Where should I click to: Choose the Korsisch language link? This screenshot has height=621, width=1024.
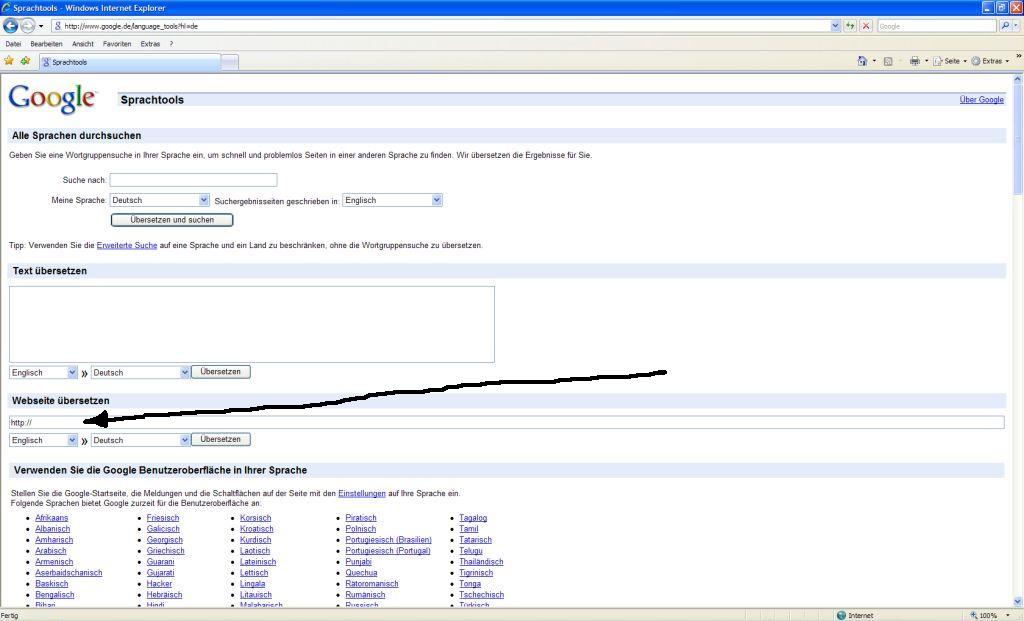click(255, 518)
